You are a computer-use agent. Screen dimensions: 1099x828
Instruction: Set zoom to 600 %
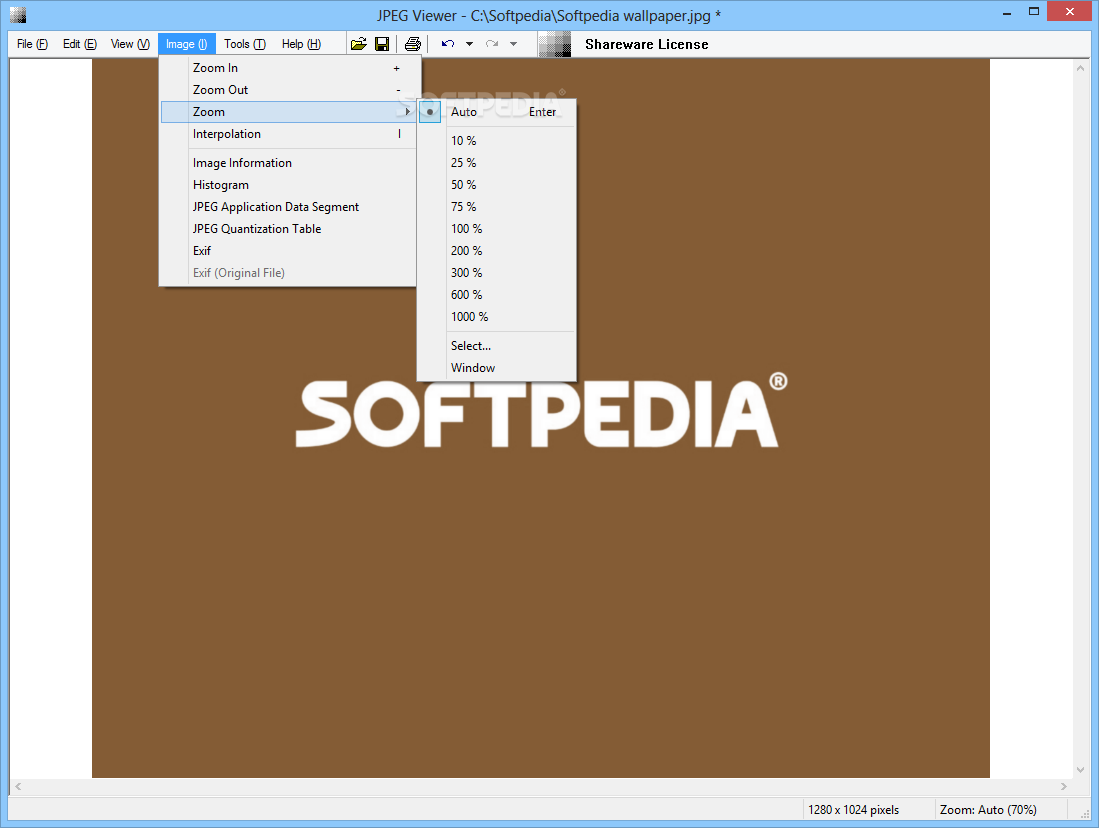496,294
